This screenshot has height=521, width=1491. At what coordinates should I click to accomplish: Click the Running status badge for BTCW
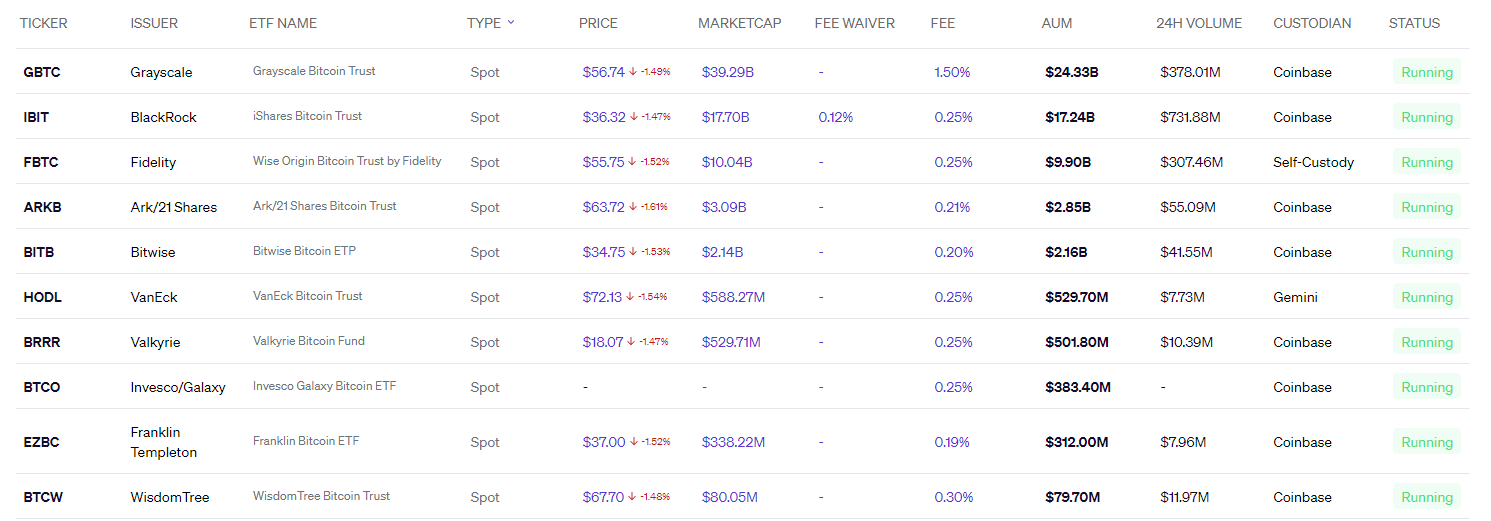pos(1426,497)
